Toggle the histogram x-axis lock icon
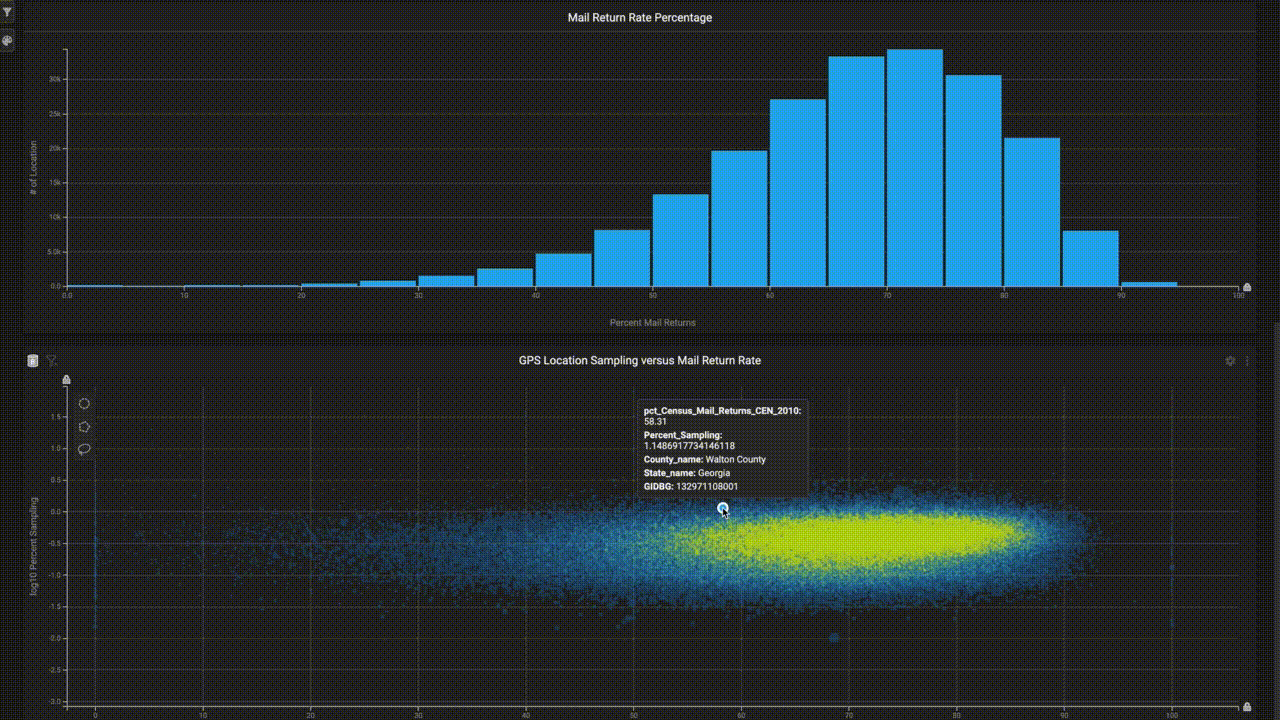1280x720 pixels. [1247, 287]
